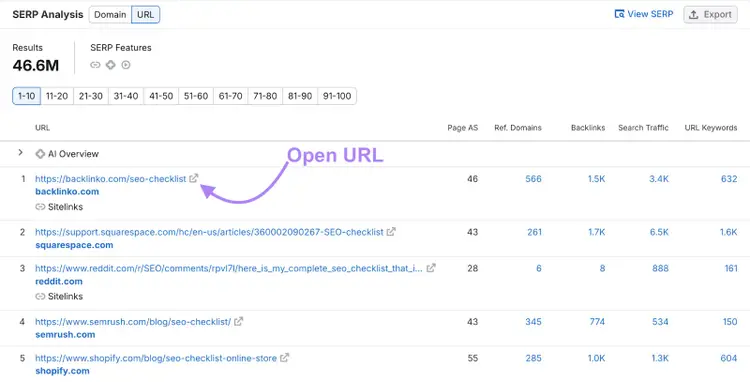Open external link icon for squarespace support URL

(x=391, y=231)
